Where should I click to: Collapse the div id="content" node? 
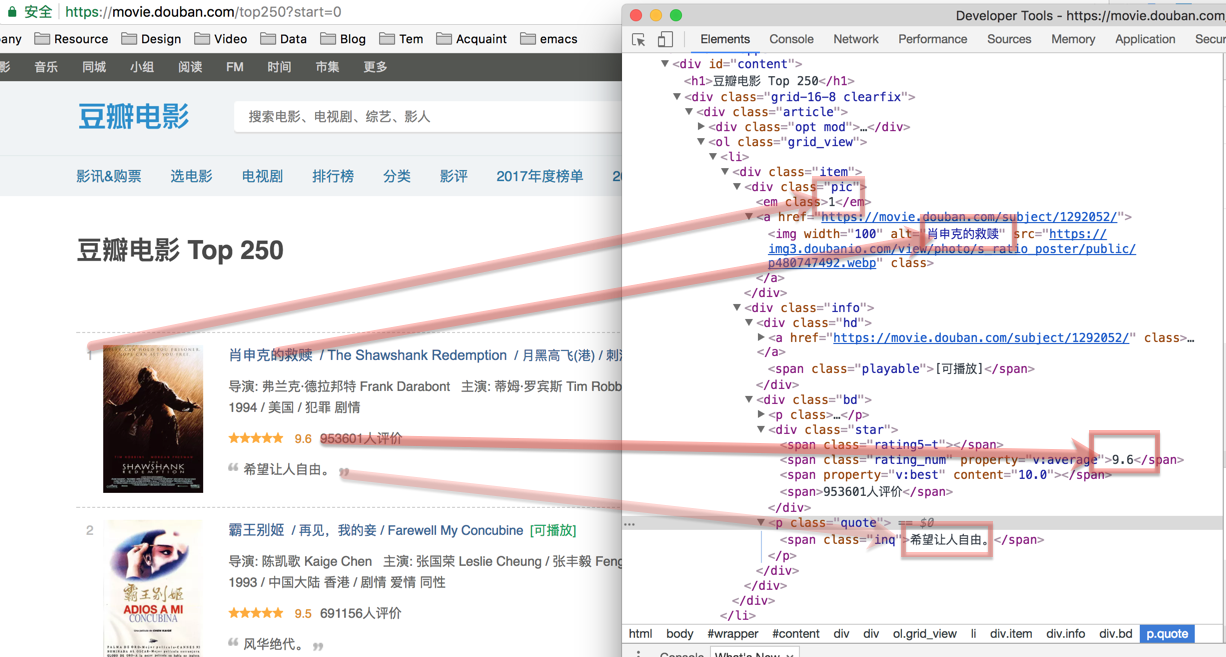[665, 64]
